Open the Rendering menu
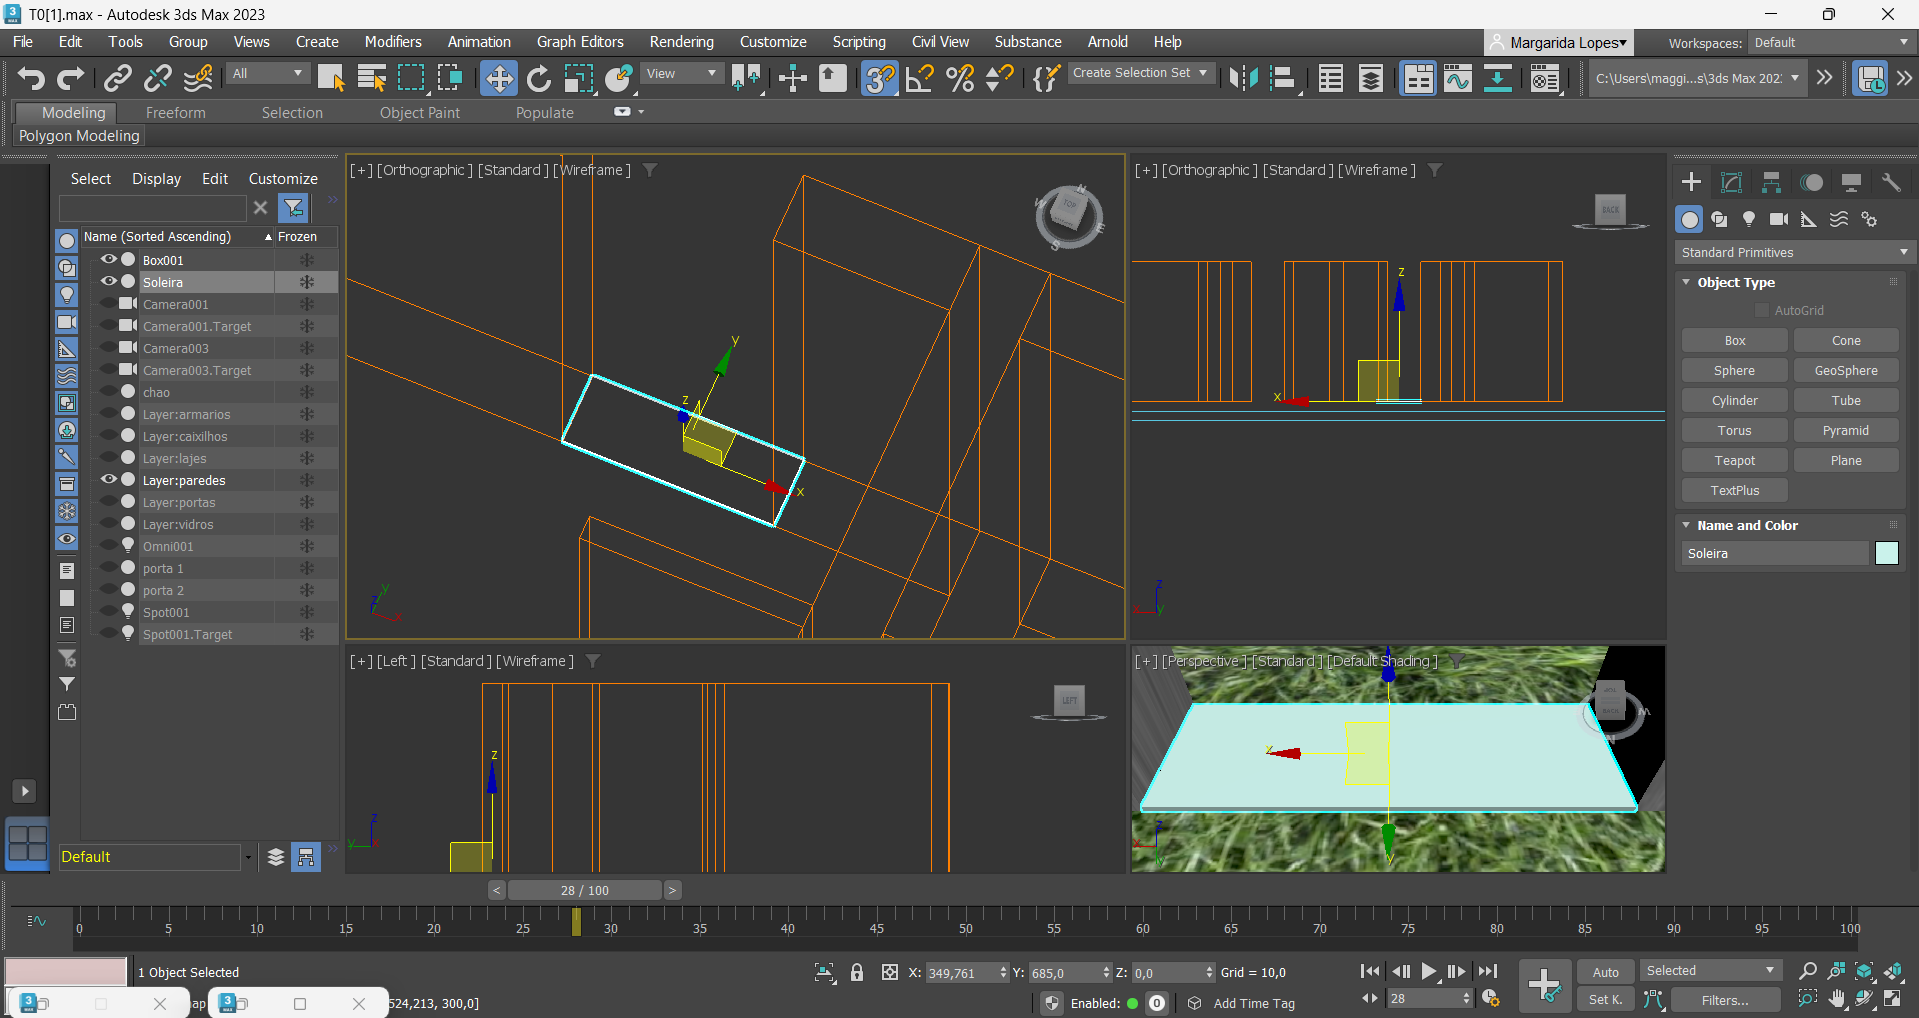The height and width of the screenshot is (1018, 1919). 681,42
